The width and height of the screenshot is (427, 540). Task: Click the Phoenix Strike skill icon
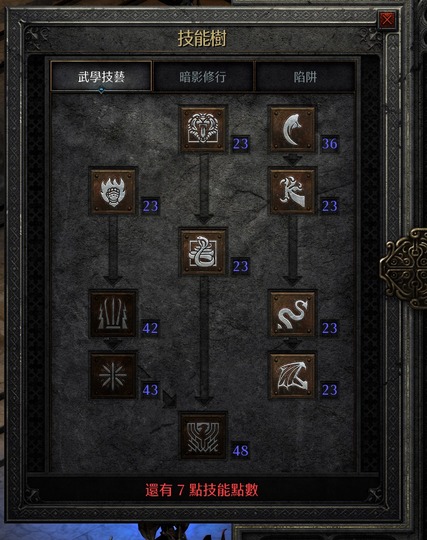[x=203, y=436]
